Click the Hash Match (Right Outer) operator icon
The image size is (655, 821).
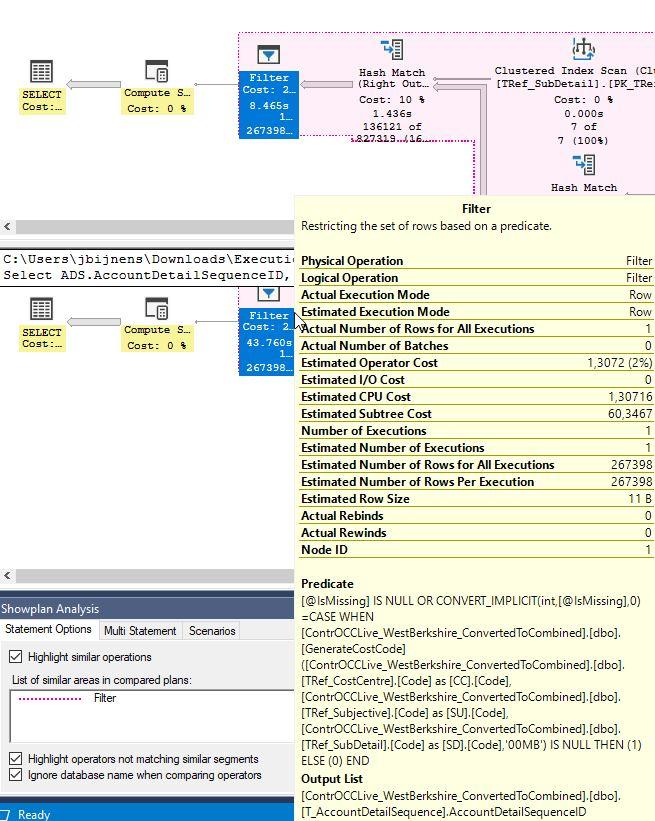pyautogui.click(x=392, y=50)
